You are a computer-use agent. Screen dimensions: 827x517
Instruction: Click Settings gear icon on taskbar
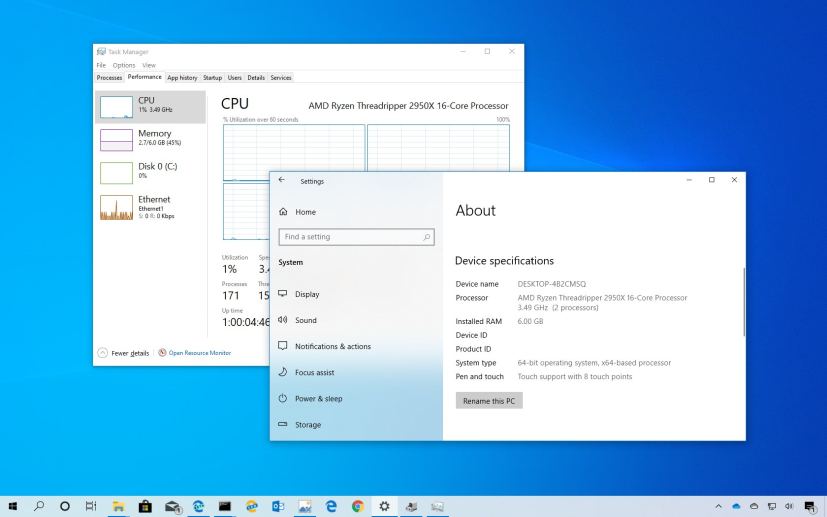click(384, 506)
